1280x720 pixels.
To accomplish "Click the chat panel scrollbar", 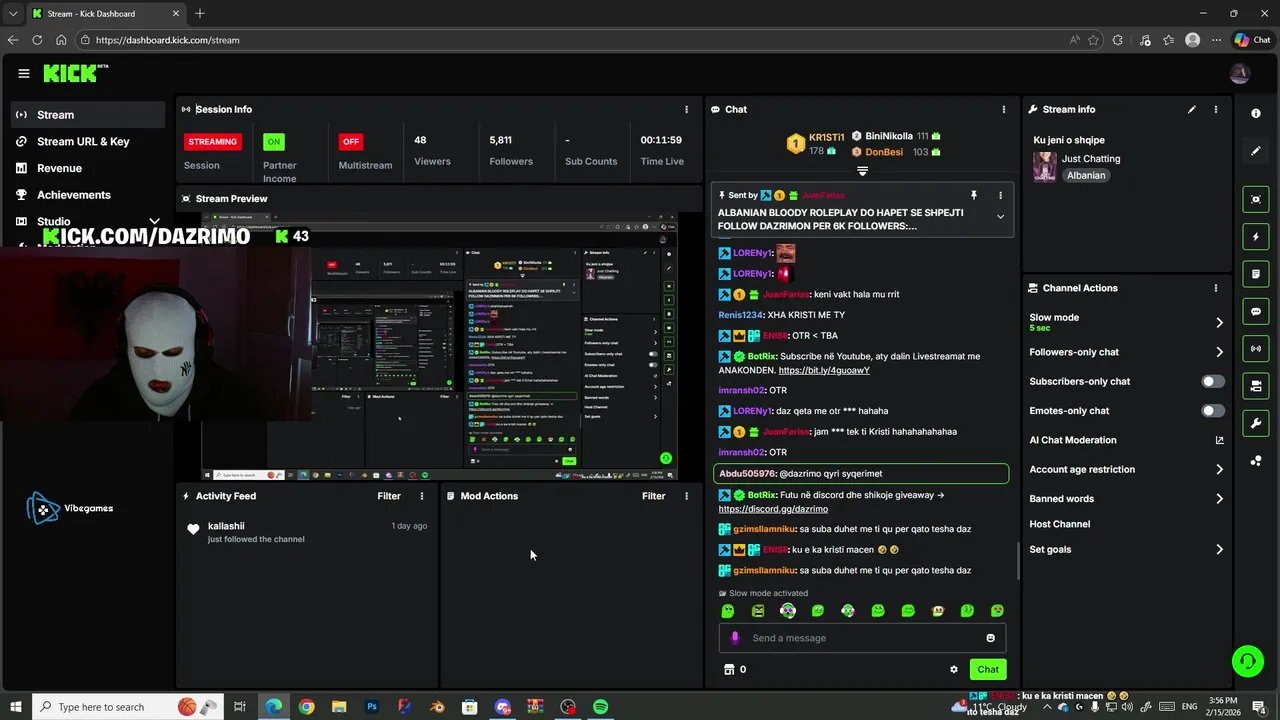I will coord(1018,560).
